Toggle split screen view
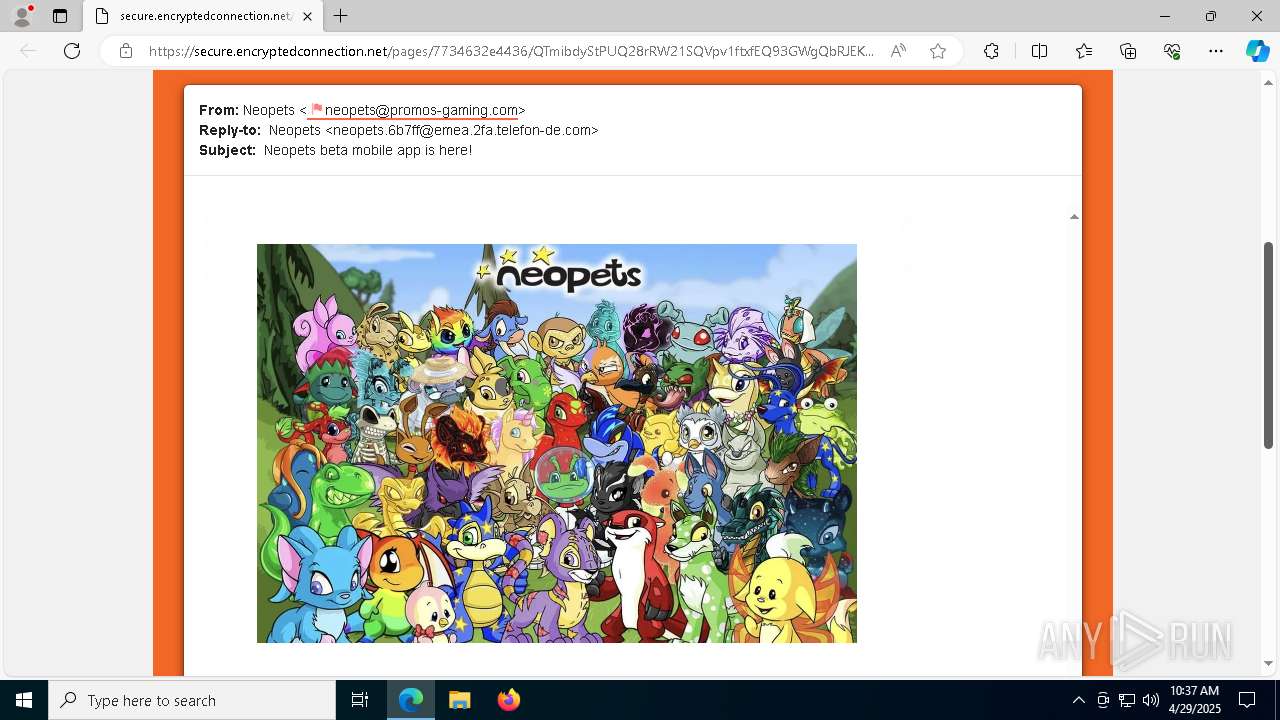The height and width of the screenshot is (720, 1280). tap(1039, 51)
